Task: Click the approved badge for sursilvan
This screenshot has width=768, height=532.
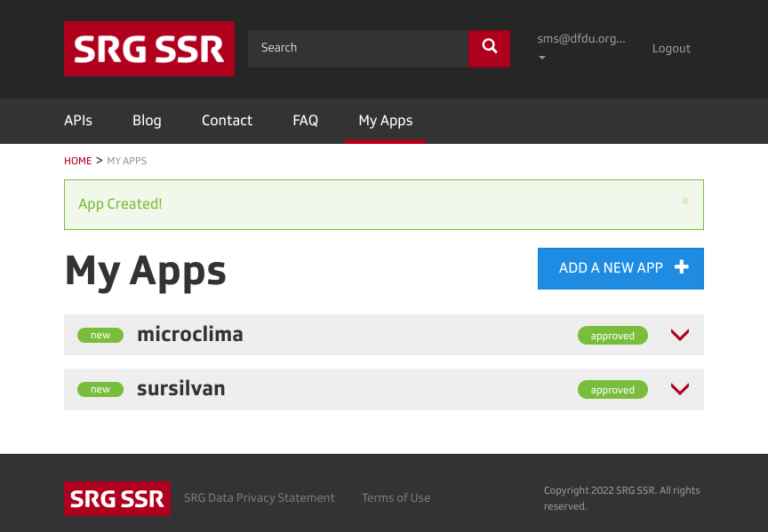Action: coord(612,390)
